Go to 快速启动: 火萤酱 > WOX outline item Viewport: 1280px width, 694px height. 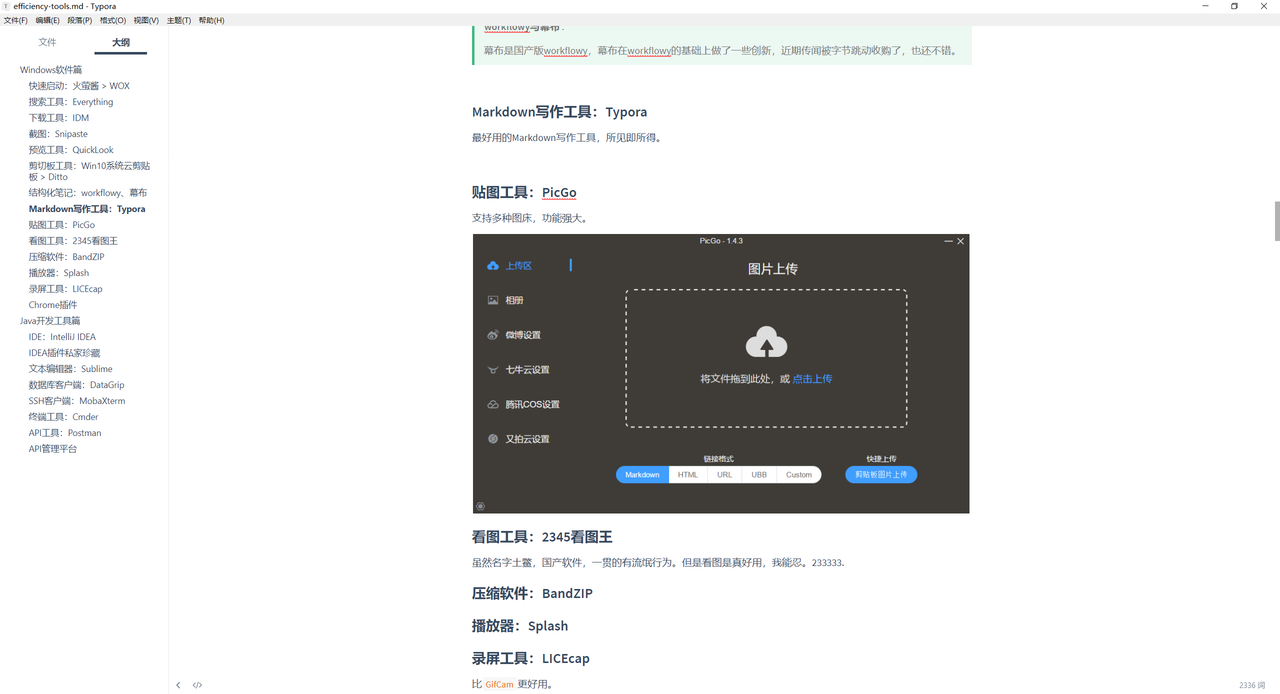79,86
